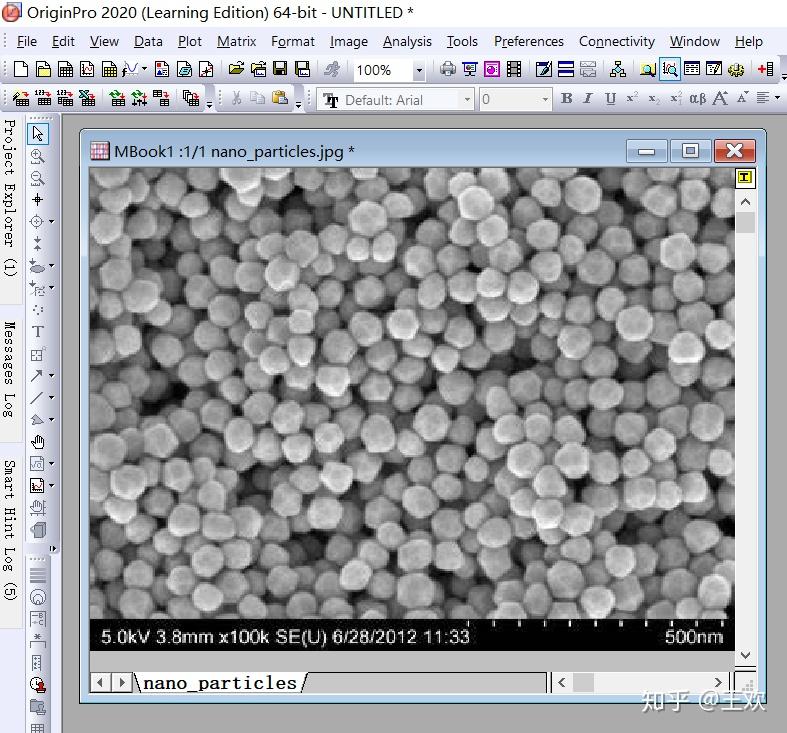Open the Project Explorer toggle icon

point(647,69)
